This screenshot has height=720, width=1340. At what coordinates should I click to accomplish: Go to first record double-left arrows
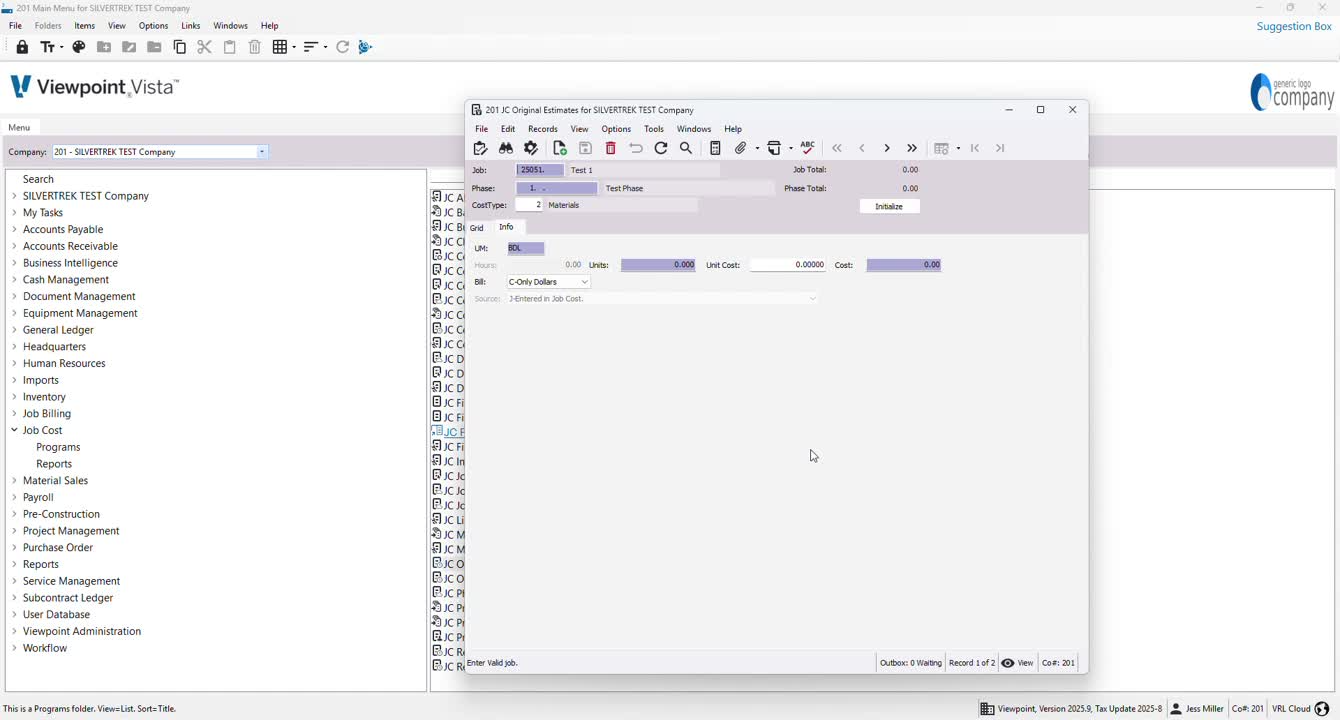tap(837, 148)
